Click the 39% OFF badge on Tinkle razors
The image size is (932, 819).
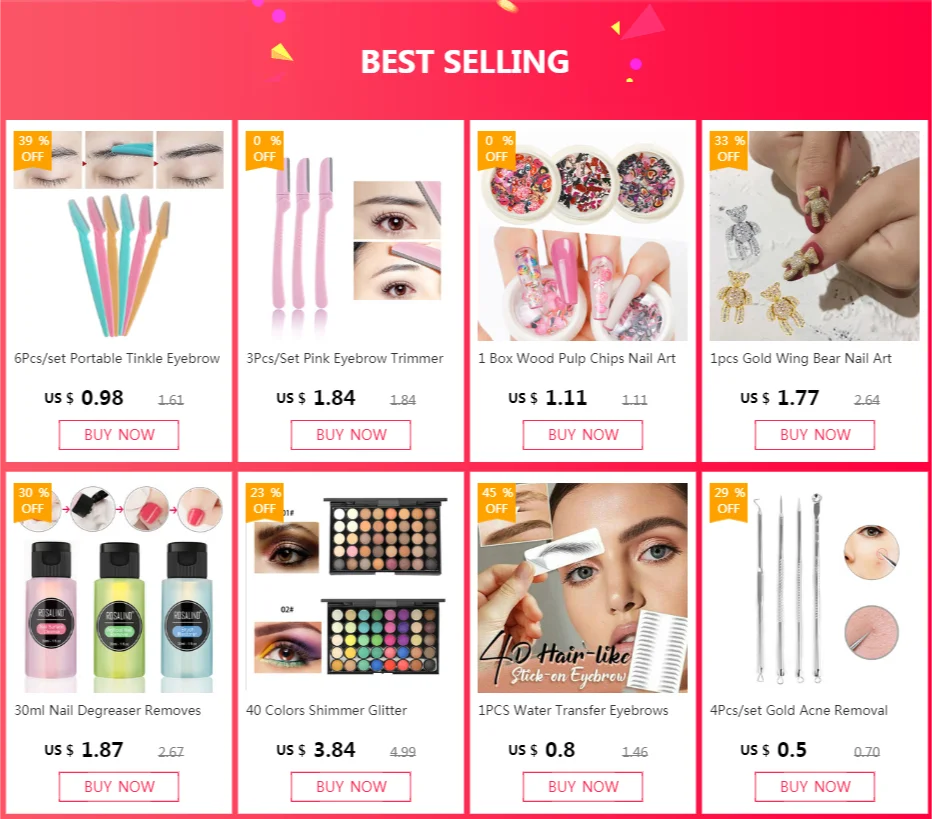(x=33, y=150)
